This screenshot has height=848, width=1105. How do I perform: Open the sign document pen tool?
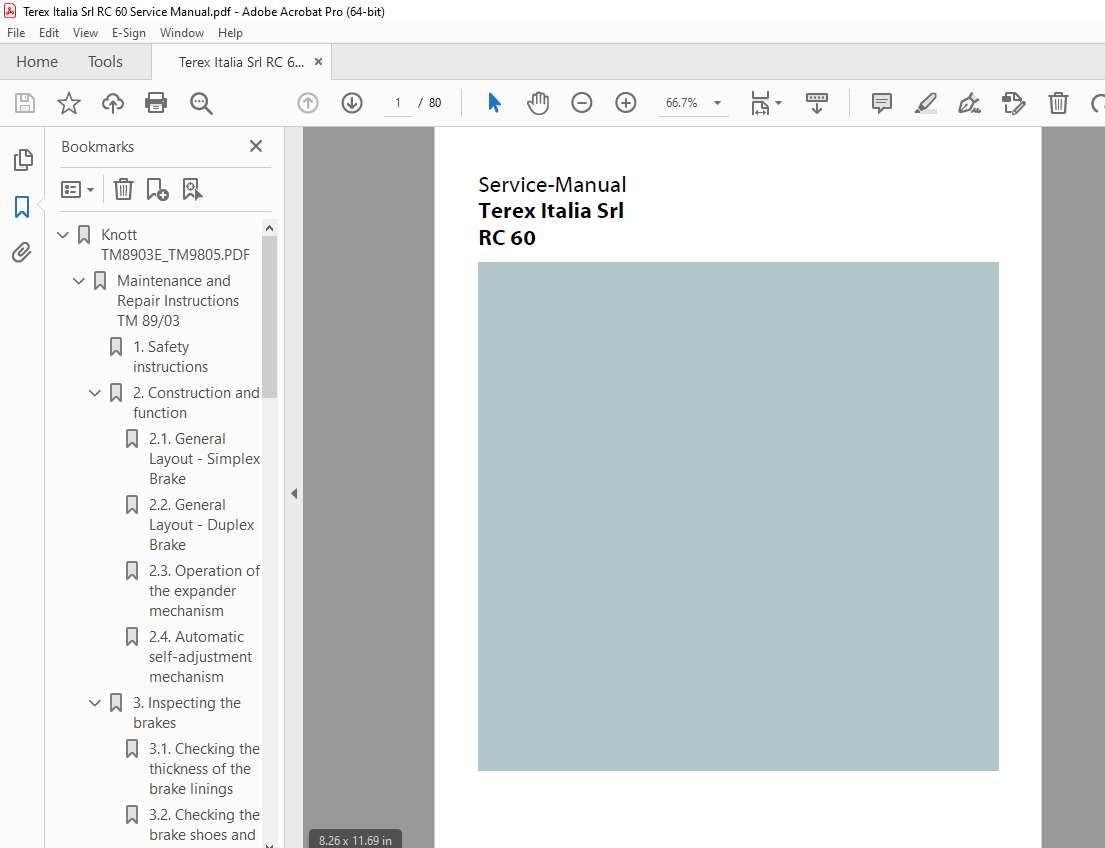[969, 103]
